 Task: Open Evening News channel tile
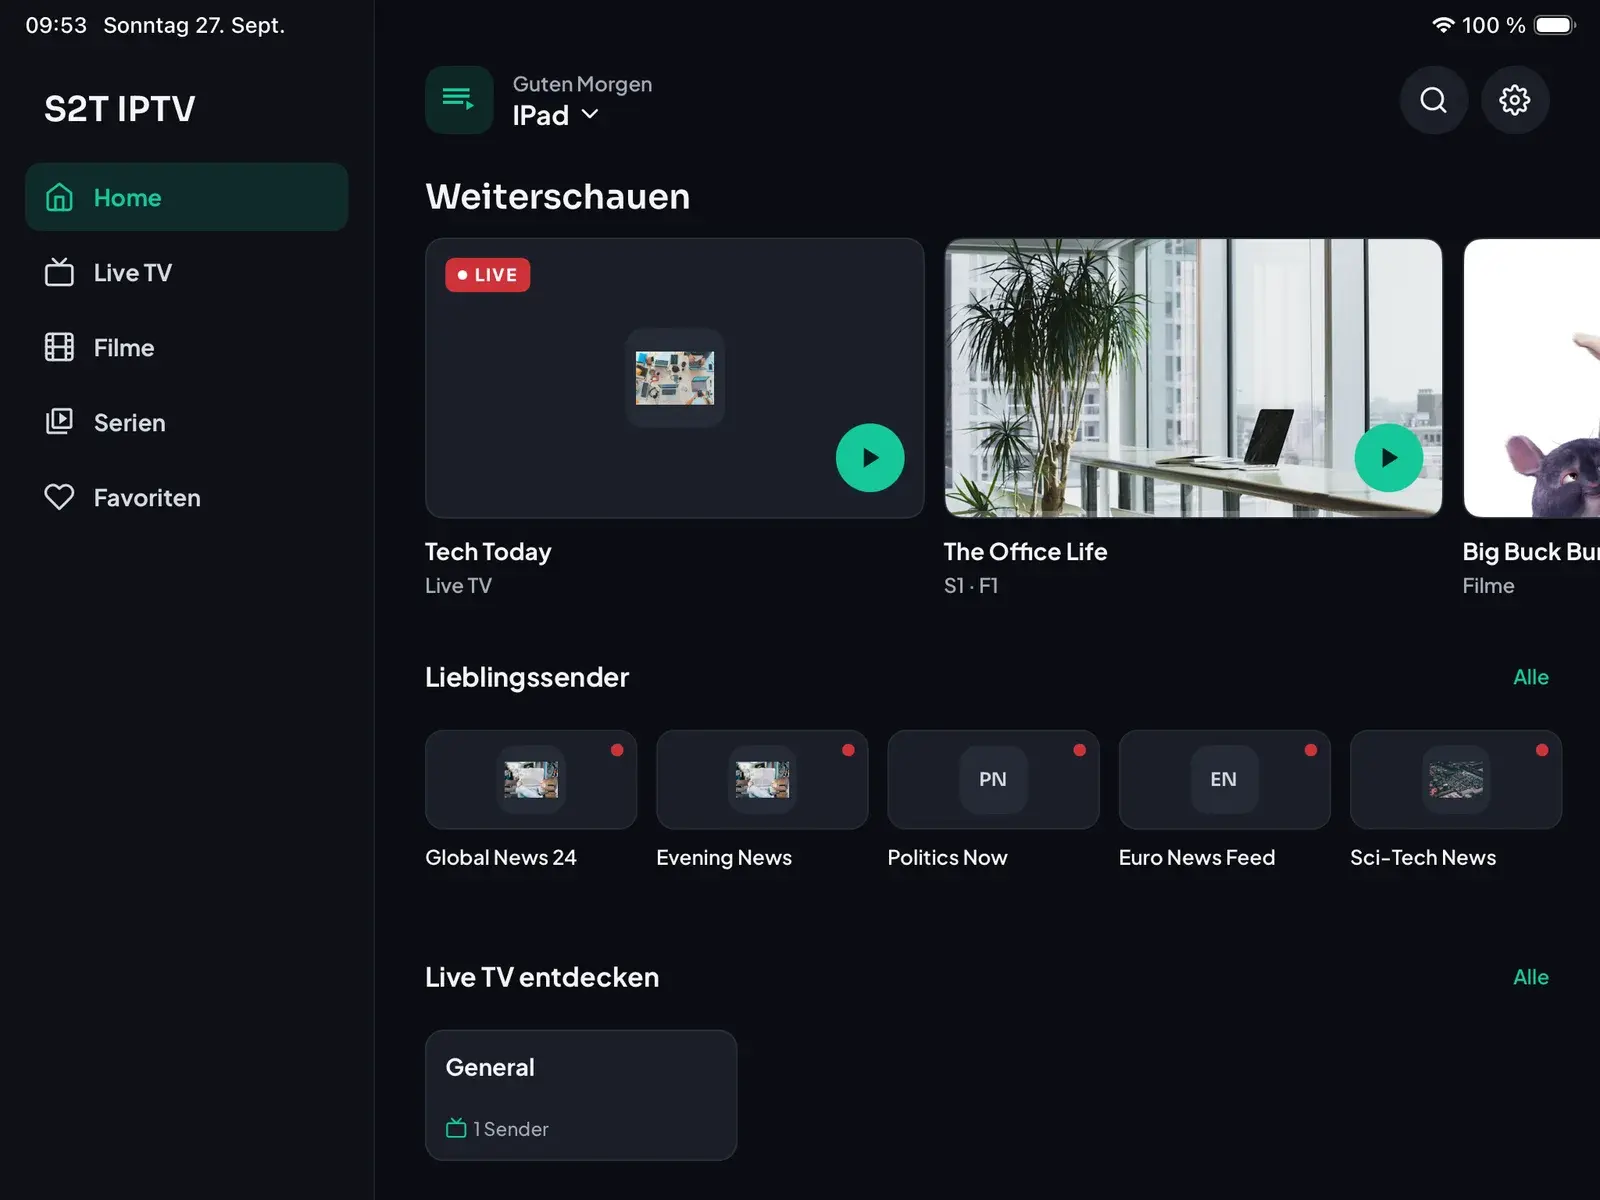[x=762, y=779]
